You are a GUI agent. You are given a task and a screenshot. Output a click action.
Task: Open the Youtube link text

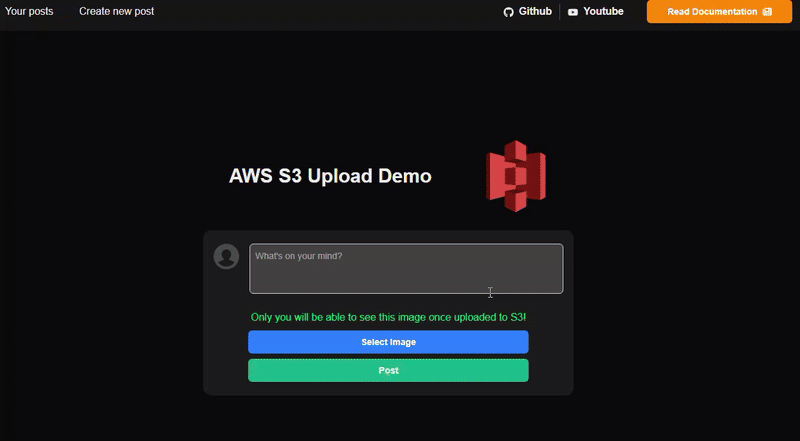[x=604, y=11]
